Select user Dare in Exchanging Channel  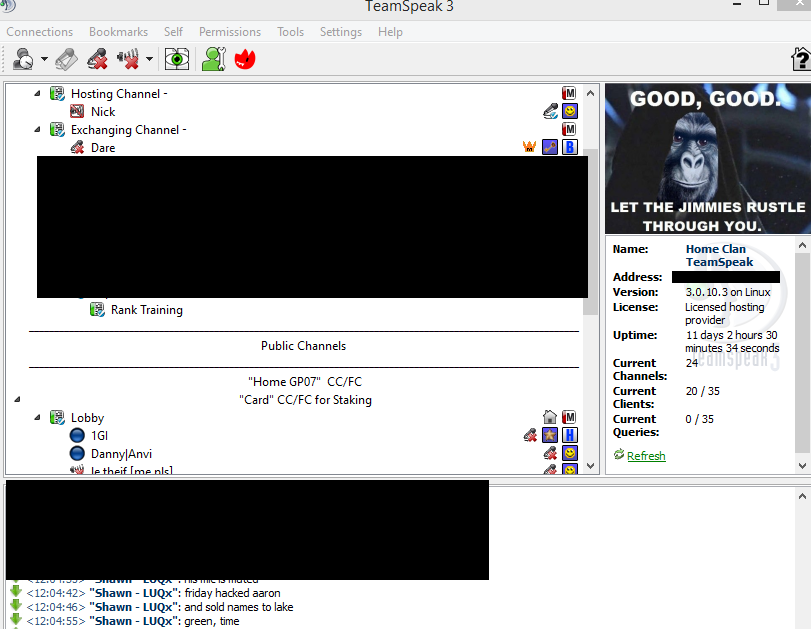click(x=103, y=148)
